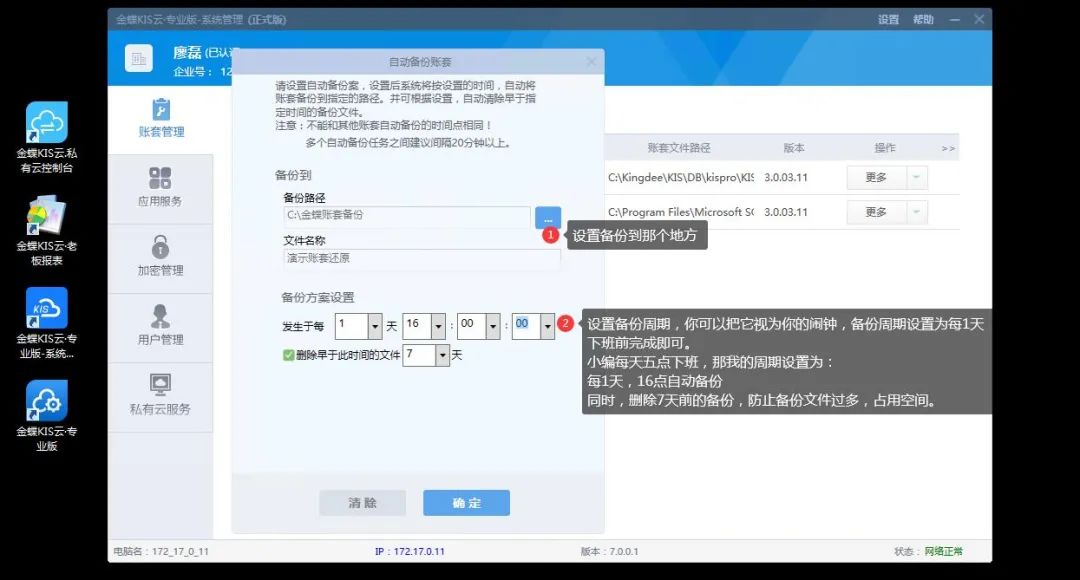
Task: Open the minutes dropdown after the hour
Action: [492, 327]
